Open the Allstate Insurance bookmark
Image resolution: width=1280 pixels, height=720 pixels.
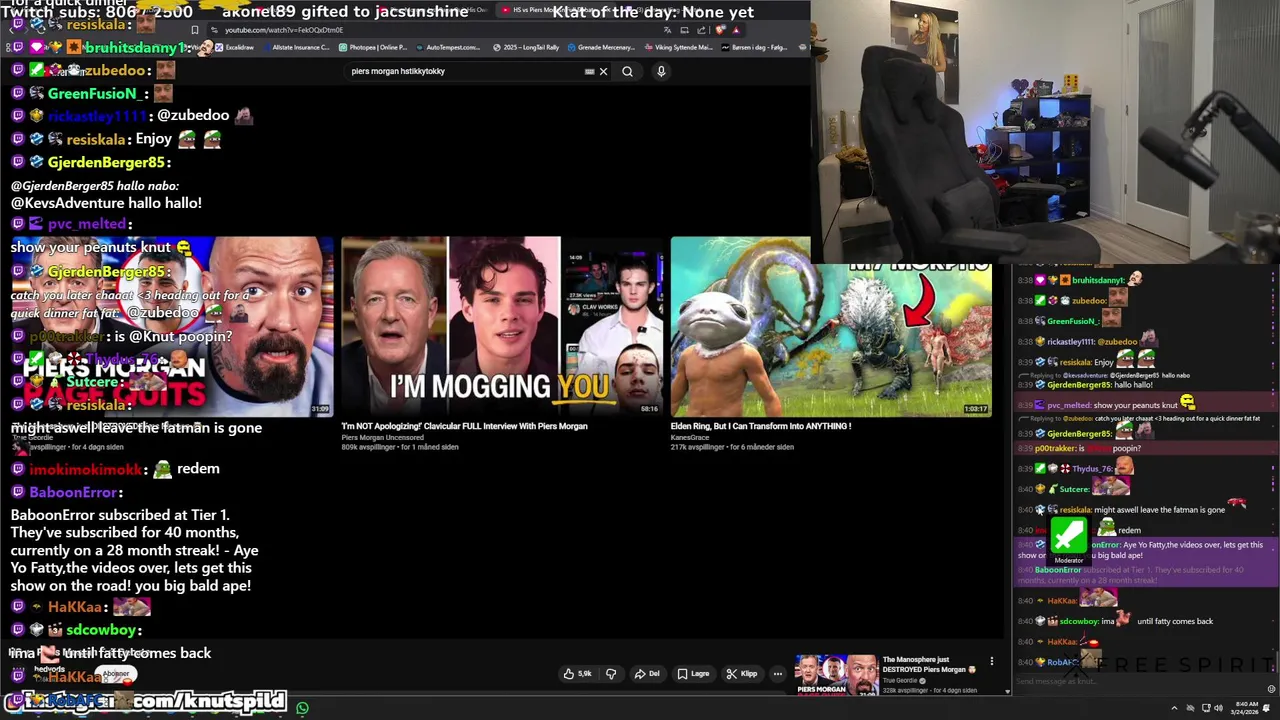296,47
